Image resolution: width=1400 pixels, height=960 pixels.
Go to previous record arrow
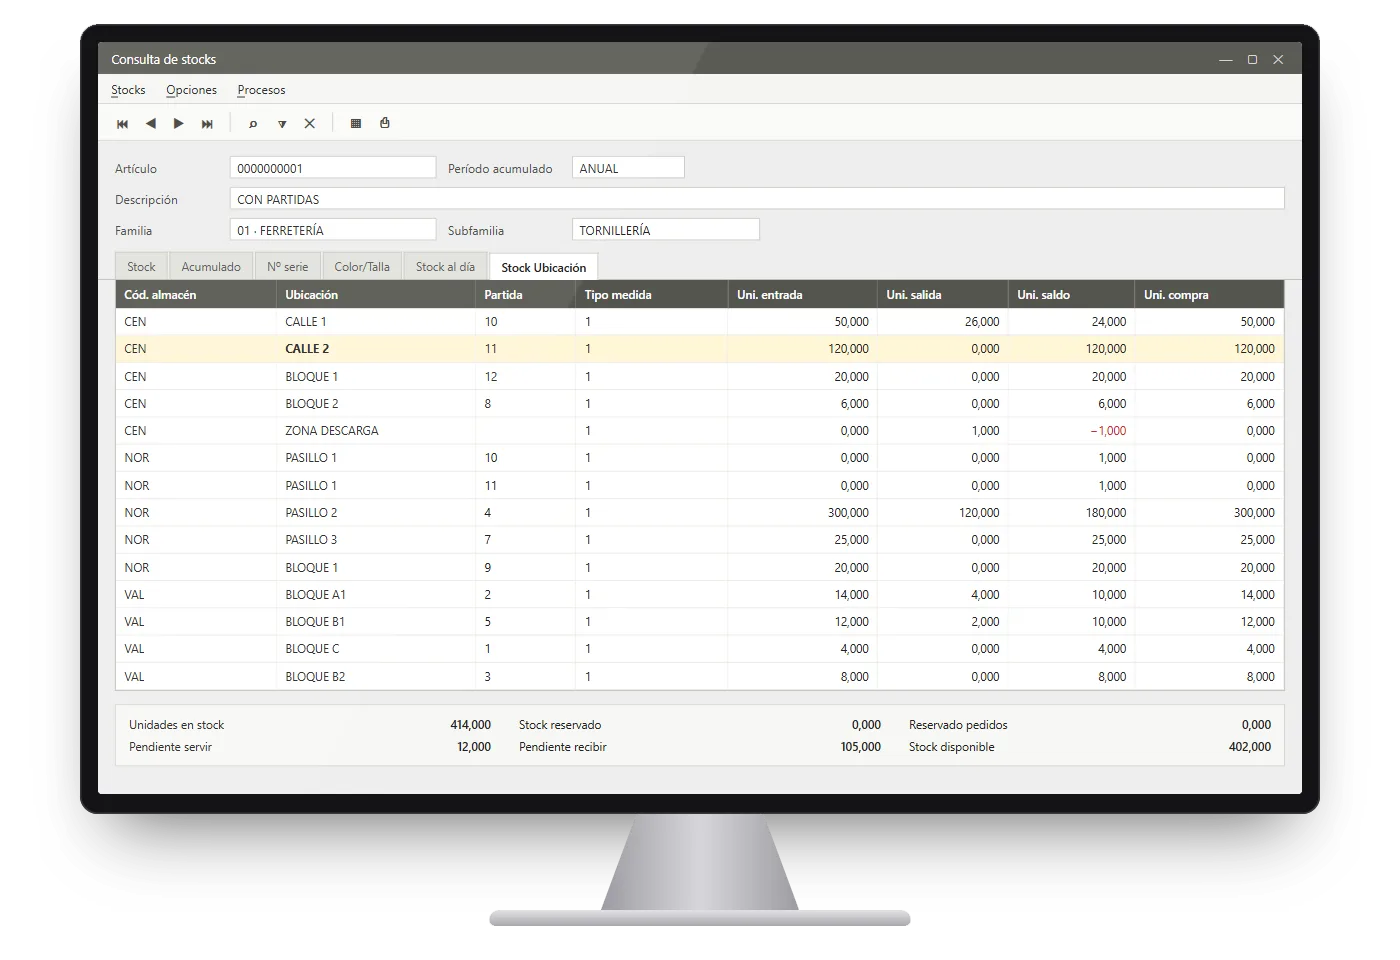coord(151,124)
